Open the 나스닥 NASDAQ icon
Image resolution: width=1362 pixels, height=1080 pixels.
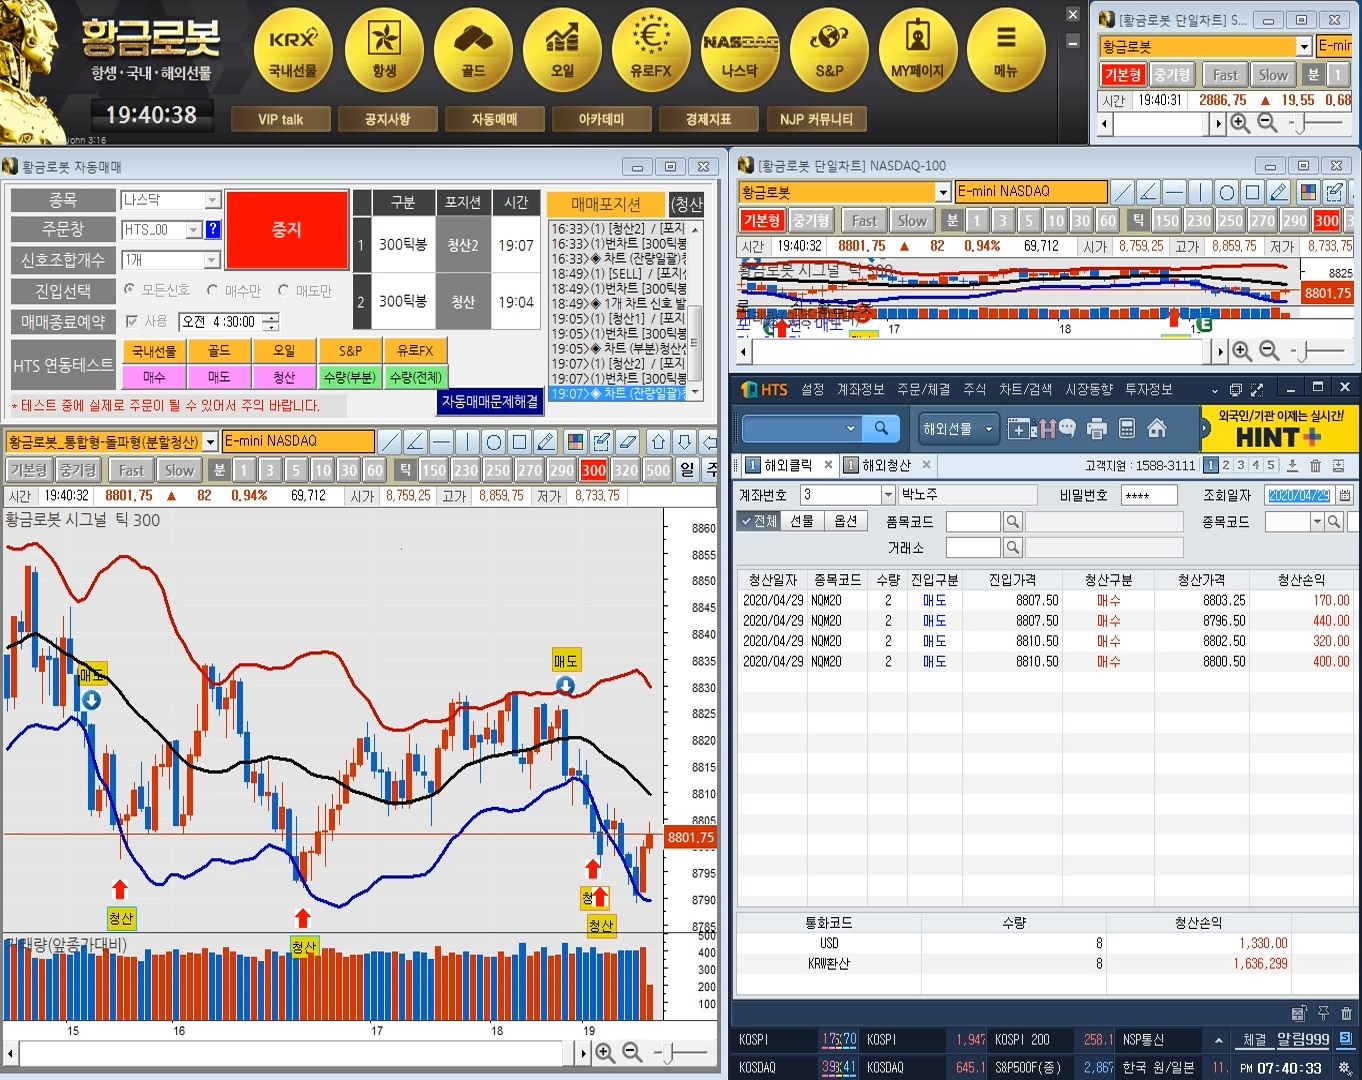[740, 50]
